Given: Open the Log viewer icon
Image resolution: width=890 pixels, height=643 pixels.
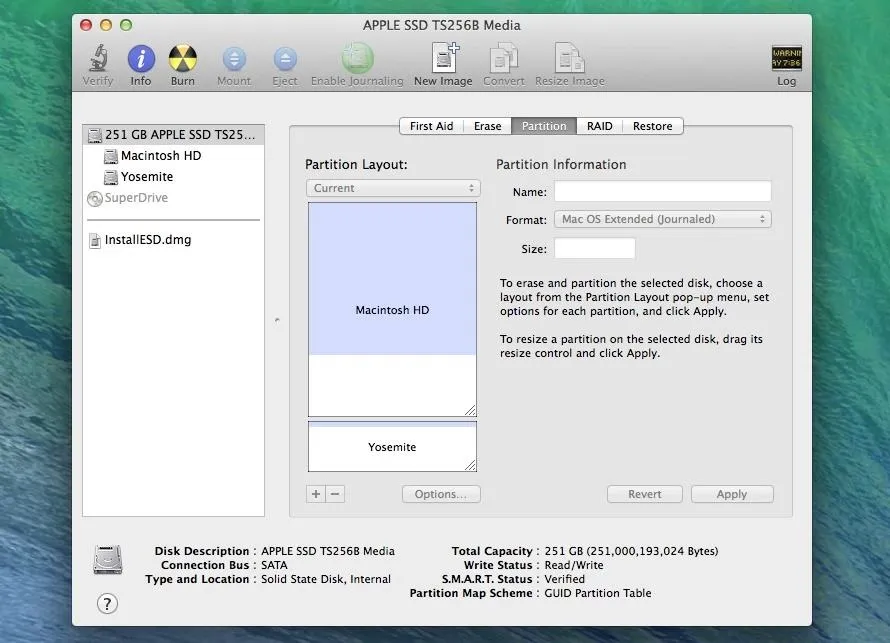Looking at the screenshot, I should click(x=786, y=58).
